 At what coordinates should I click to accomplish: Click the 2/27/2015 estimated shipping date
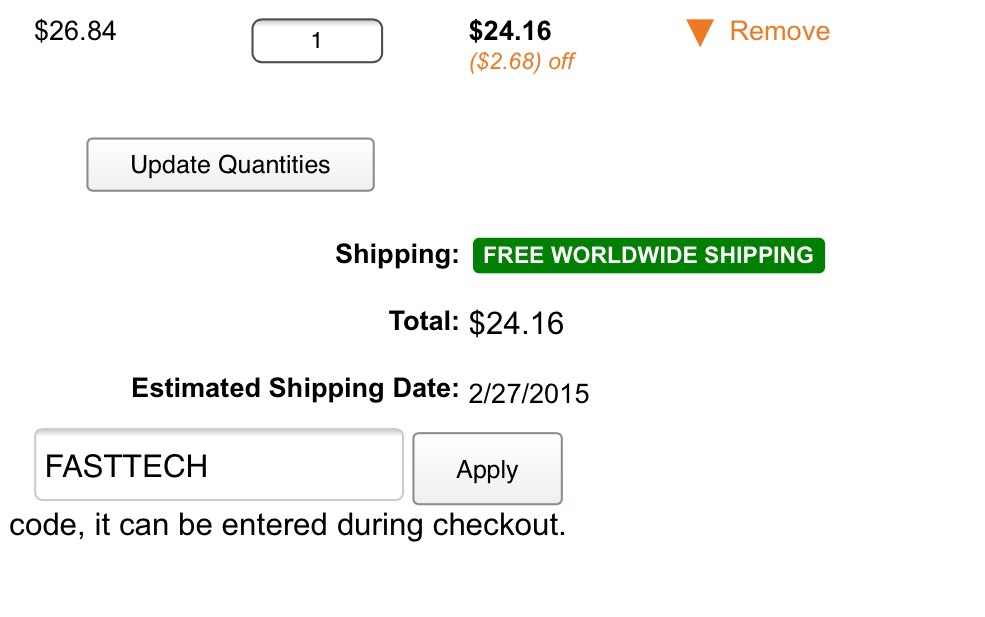(x=528, y=393)
